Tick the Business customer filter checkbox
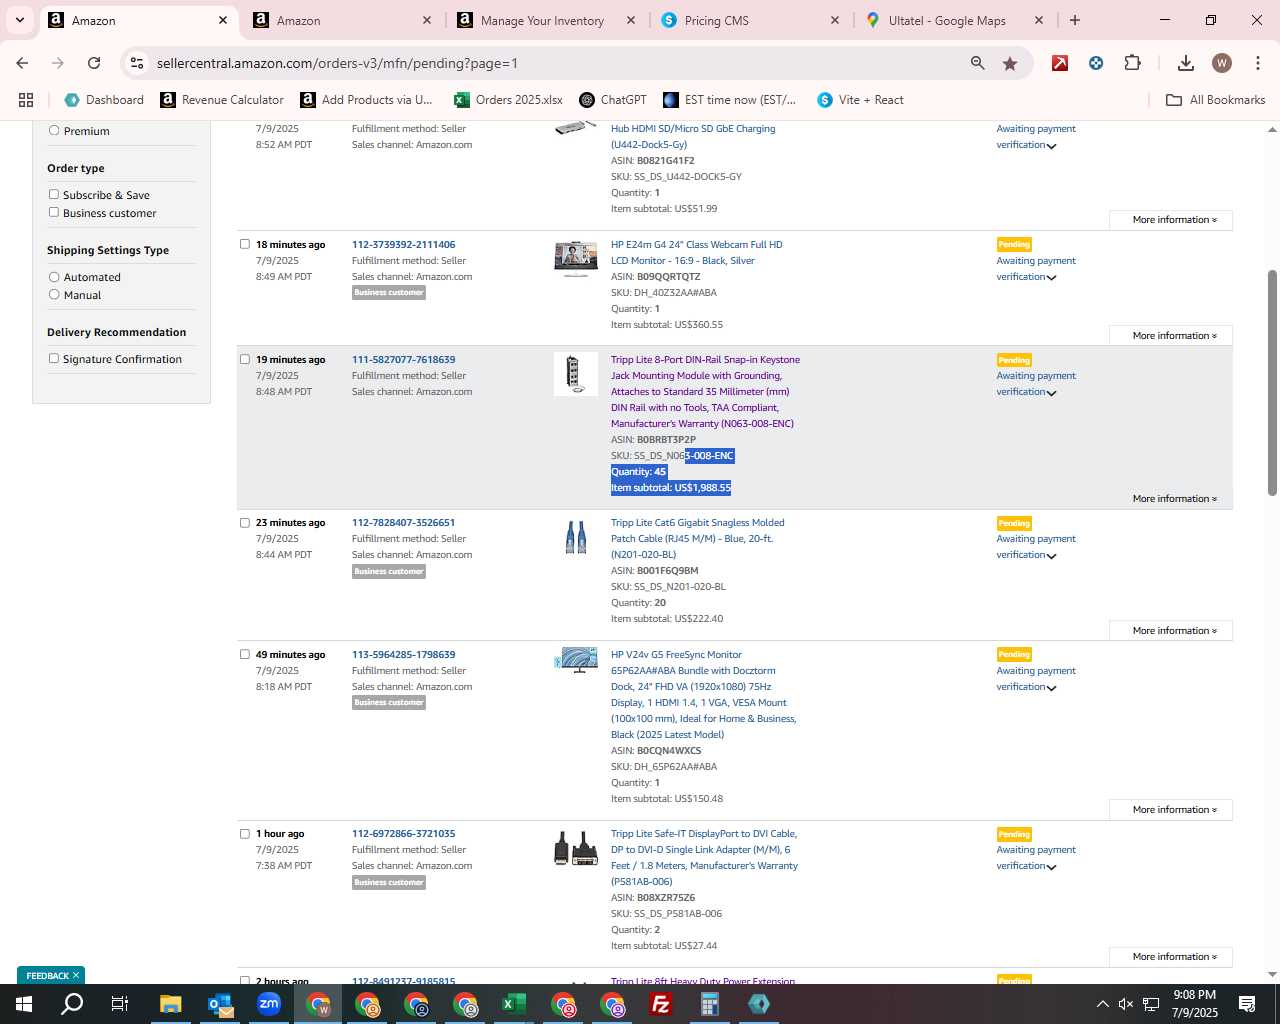 pos(54,212)
